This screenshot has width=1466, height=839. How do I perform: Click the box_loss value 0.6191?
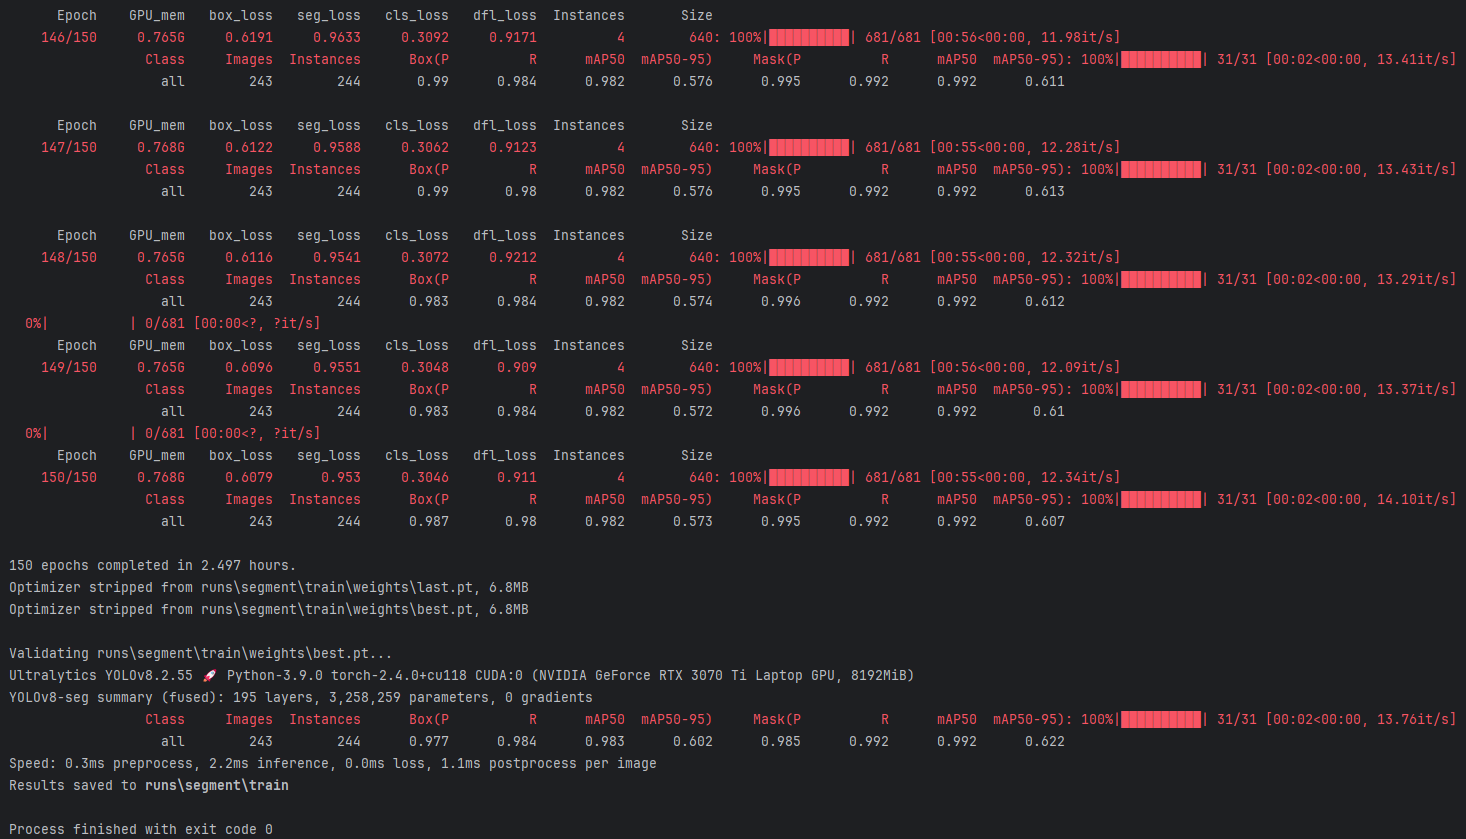point(249,37)
